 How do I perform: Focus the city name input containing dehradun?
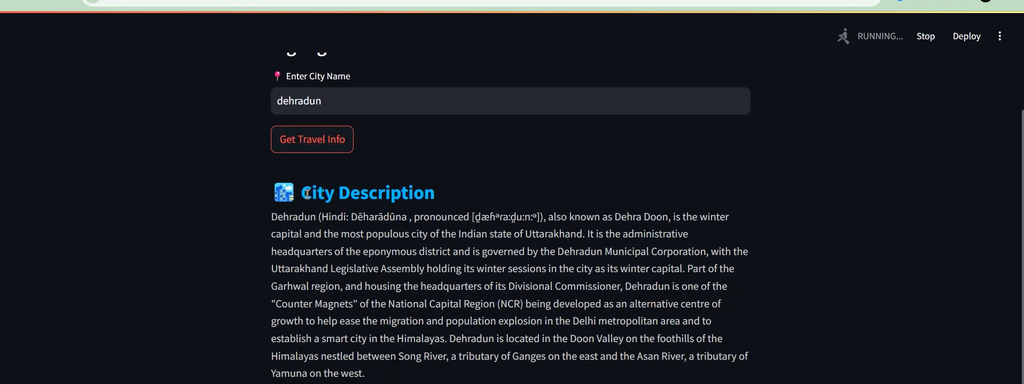[x=510, y=101]
